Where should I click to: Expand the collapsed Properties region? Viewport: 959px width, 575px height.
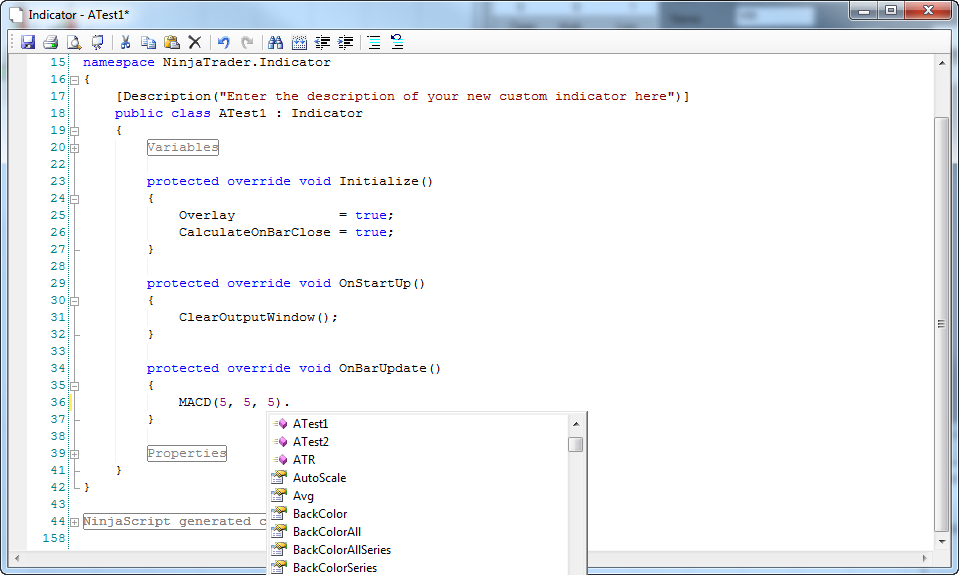pos(75,454)
